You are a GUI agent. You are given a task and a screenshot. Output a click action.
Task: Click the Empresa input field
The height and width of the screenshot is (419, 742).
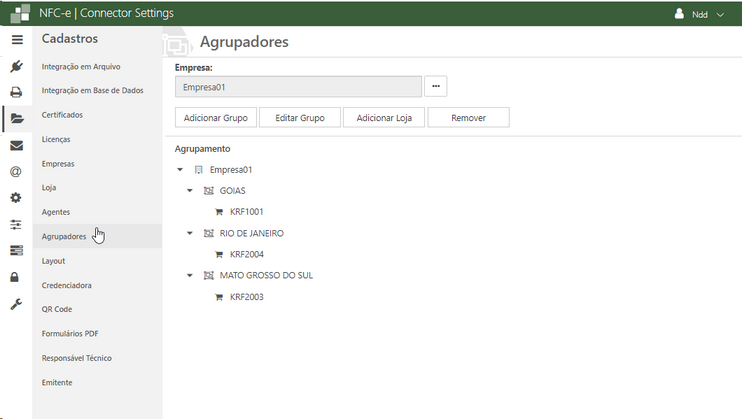point(298,87)
